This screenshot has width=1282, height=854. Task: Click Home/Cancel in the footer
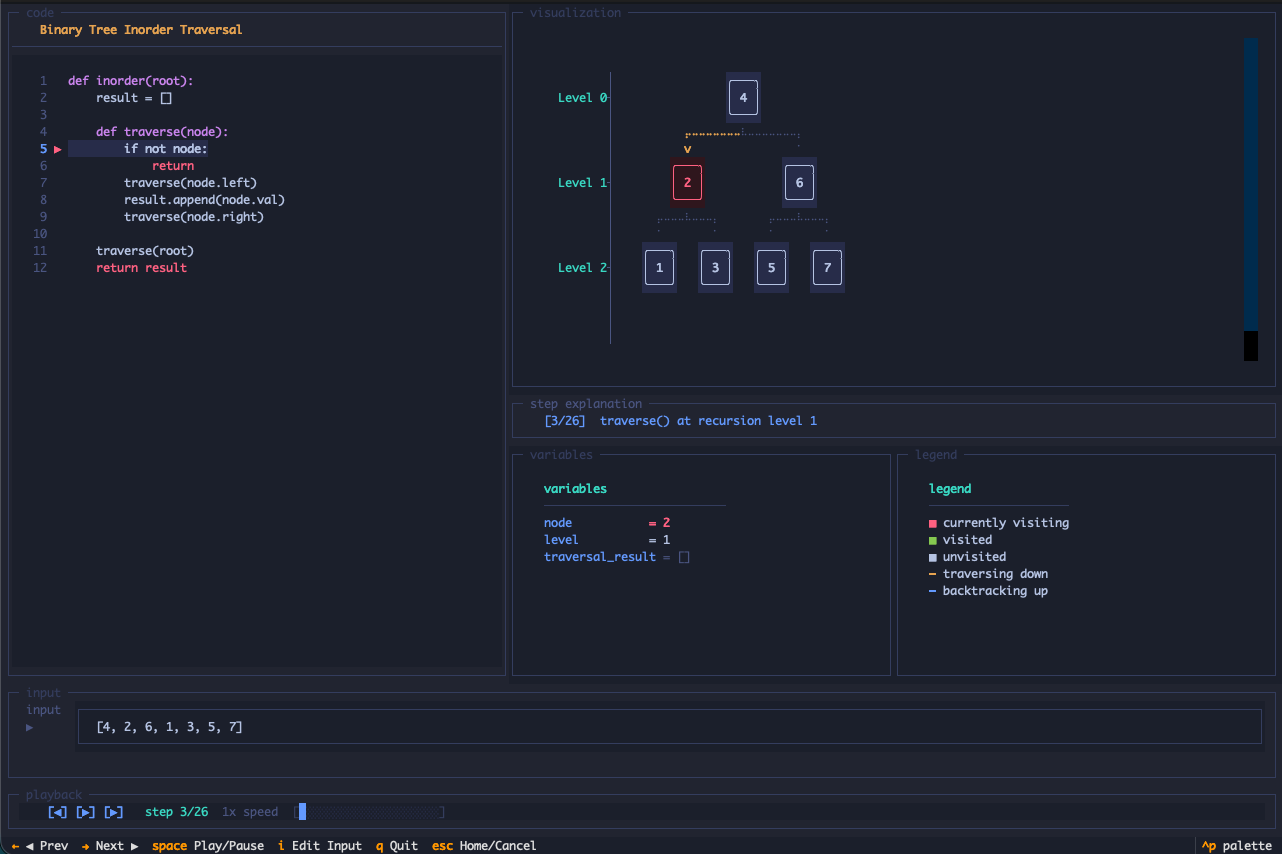[x=484, y=846]
